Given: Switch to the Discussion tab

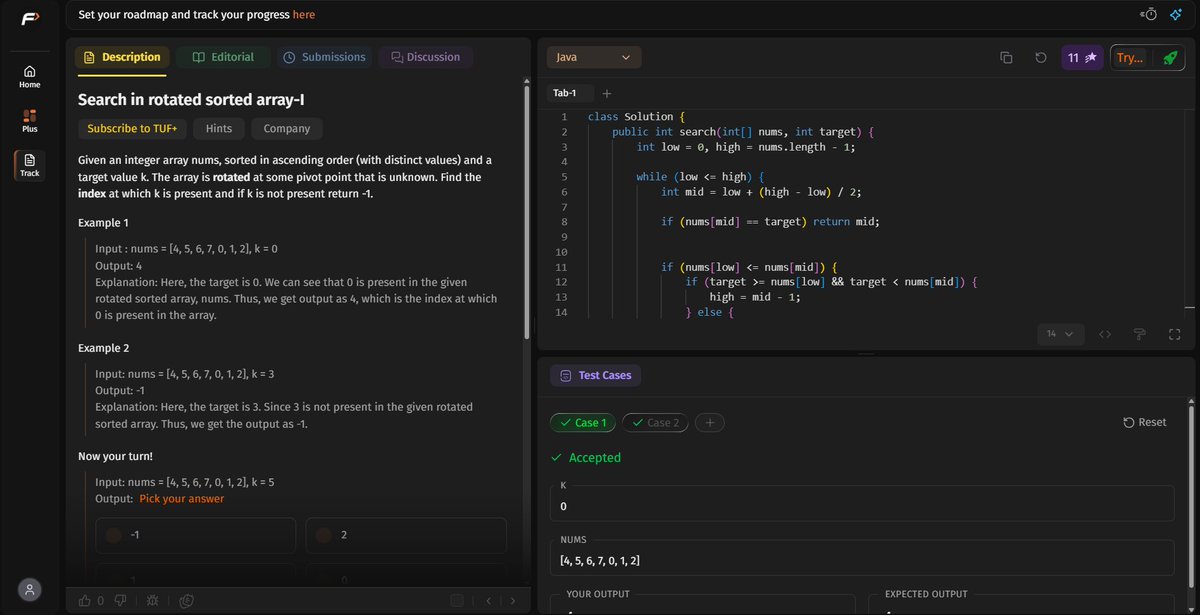Looking at the screenshot, I should click(x=425, y=57).
